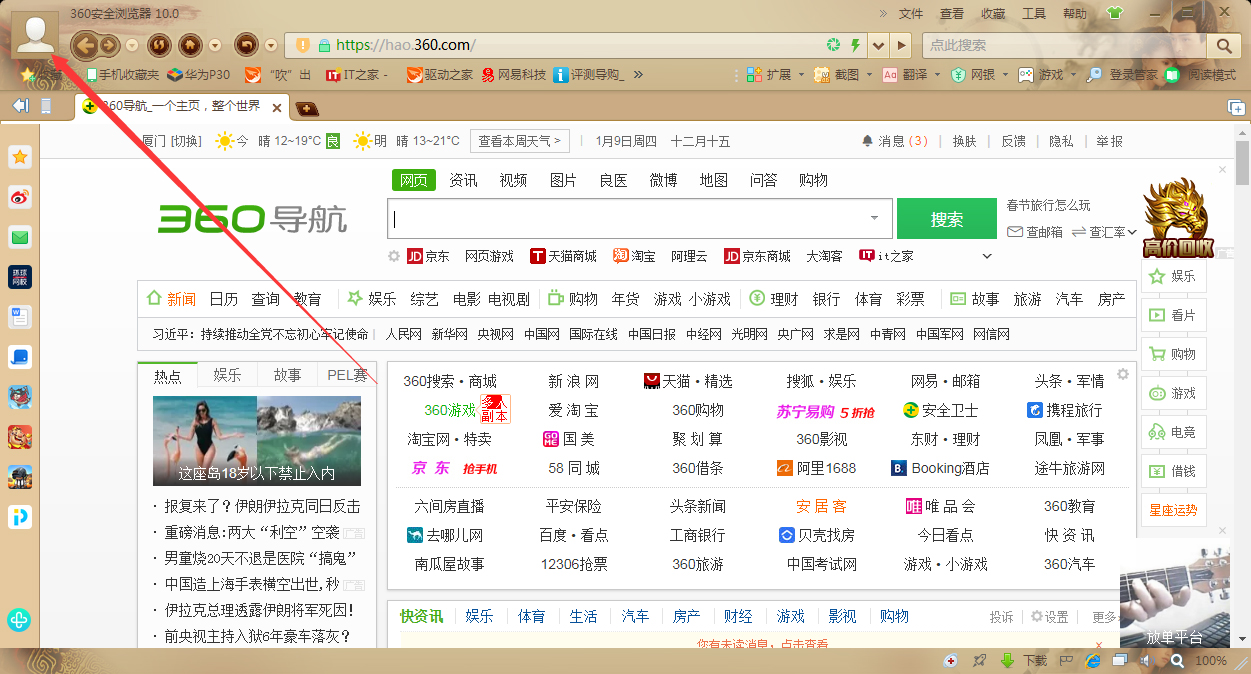Viewport: 1251px width, 674px height.
Task: Enable 阅读模式 reading mode
Action: tap(1212, 75)
